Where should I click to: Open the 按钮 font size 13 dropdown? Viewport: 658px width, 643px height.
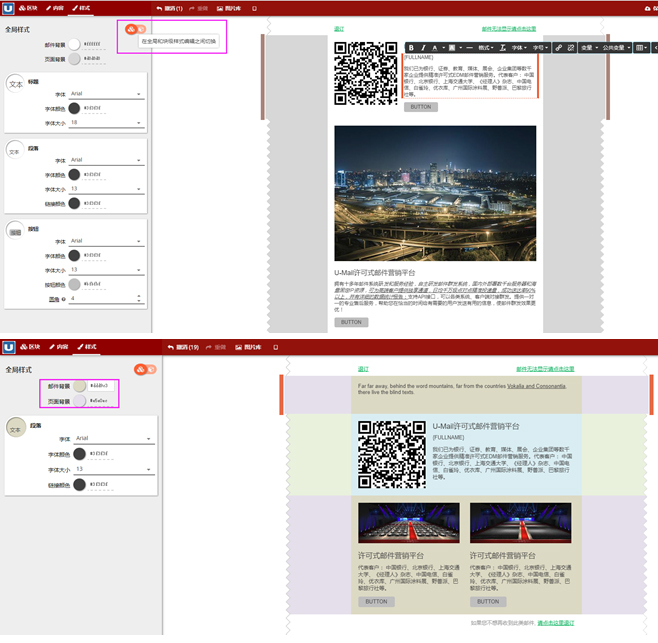(107, 270)
